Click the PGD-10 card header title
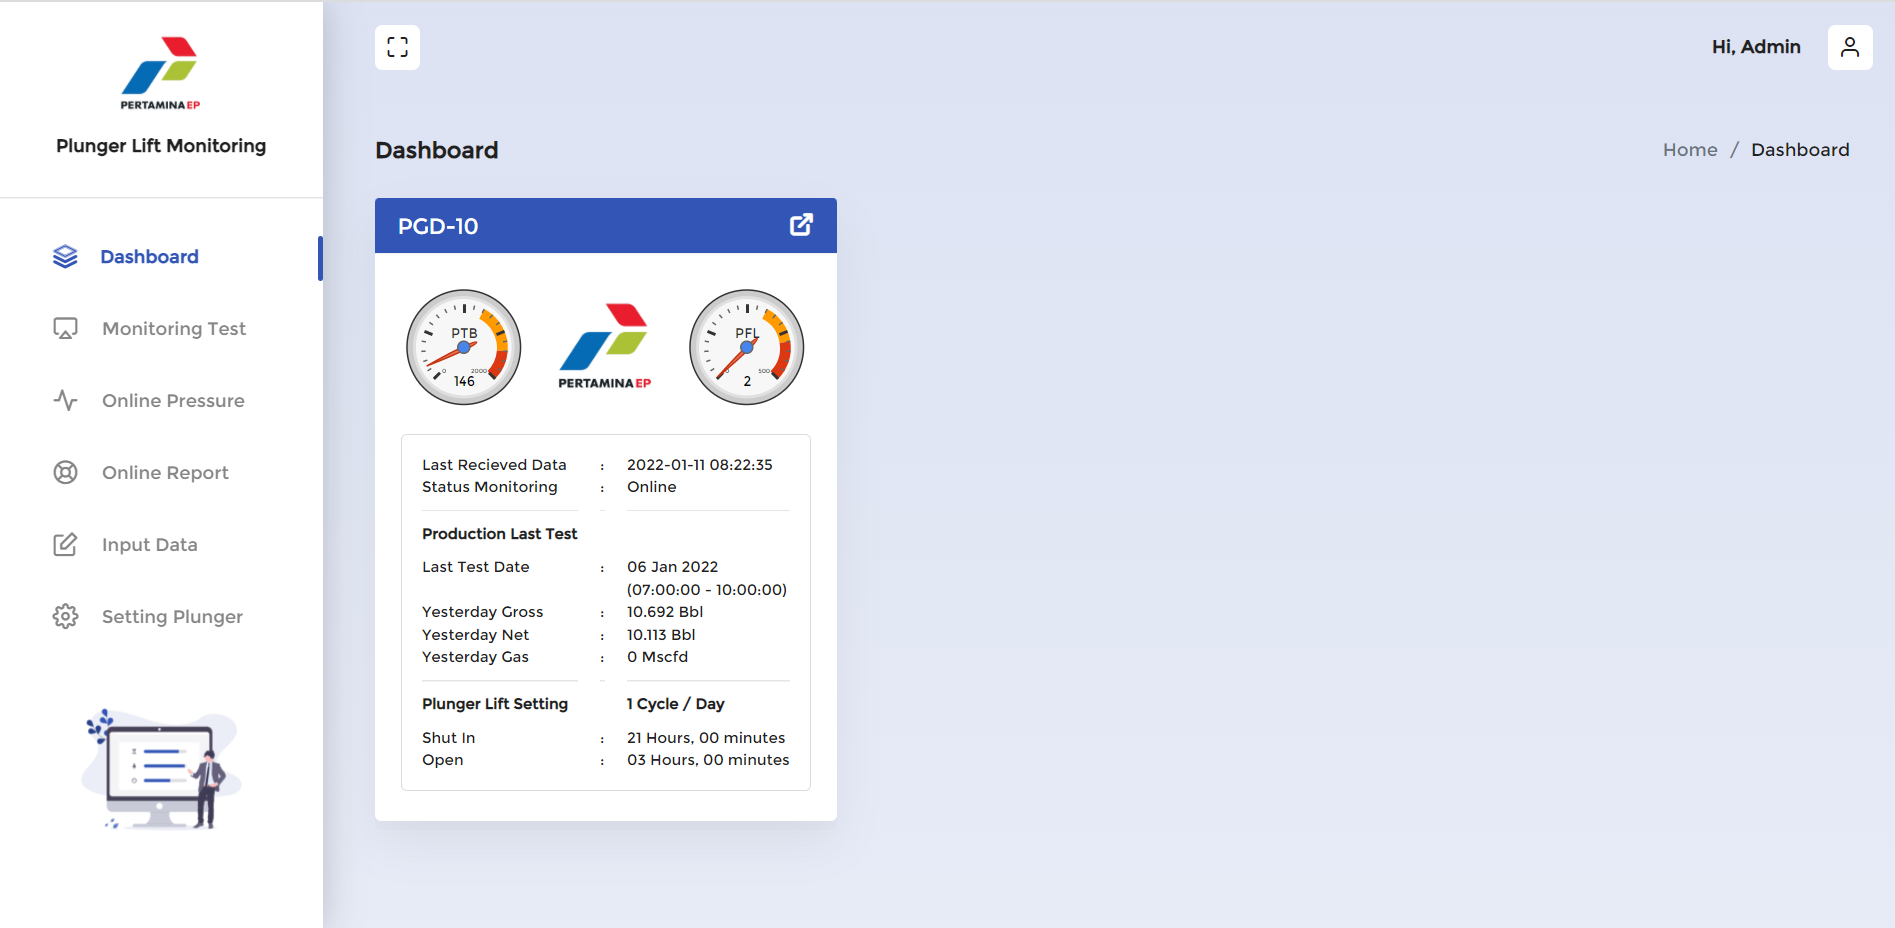1895x928 pixels. click(438, 226)
